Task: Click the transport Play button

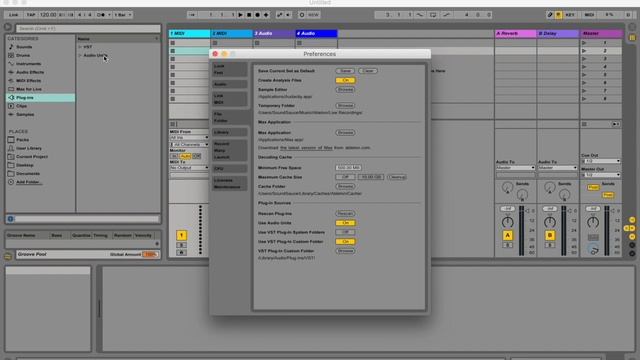Action: 240,15
